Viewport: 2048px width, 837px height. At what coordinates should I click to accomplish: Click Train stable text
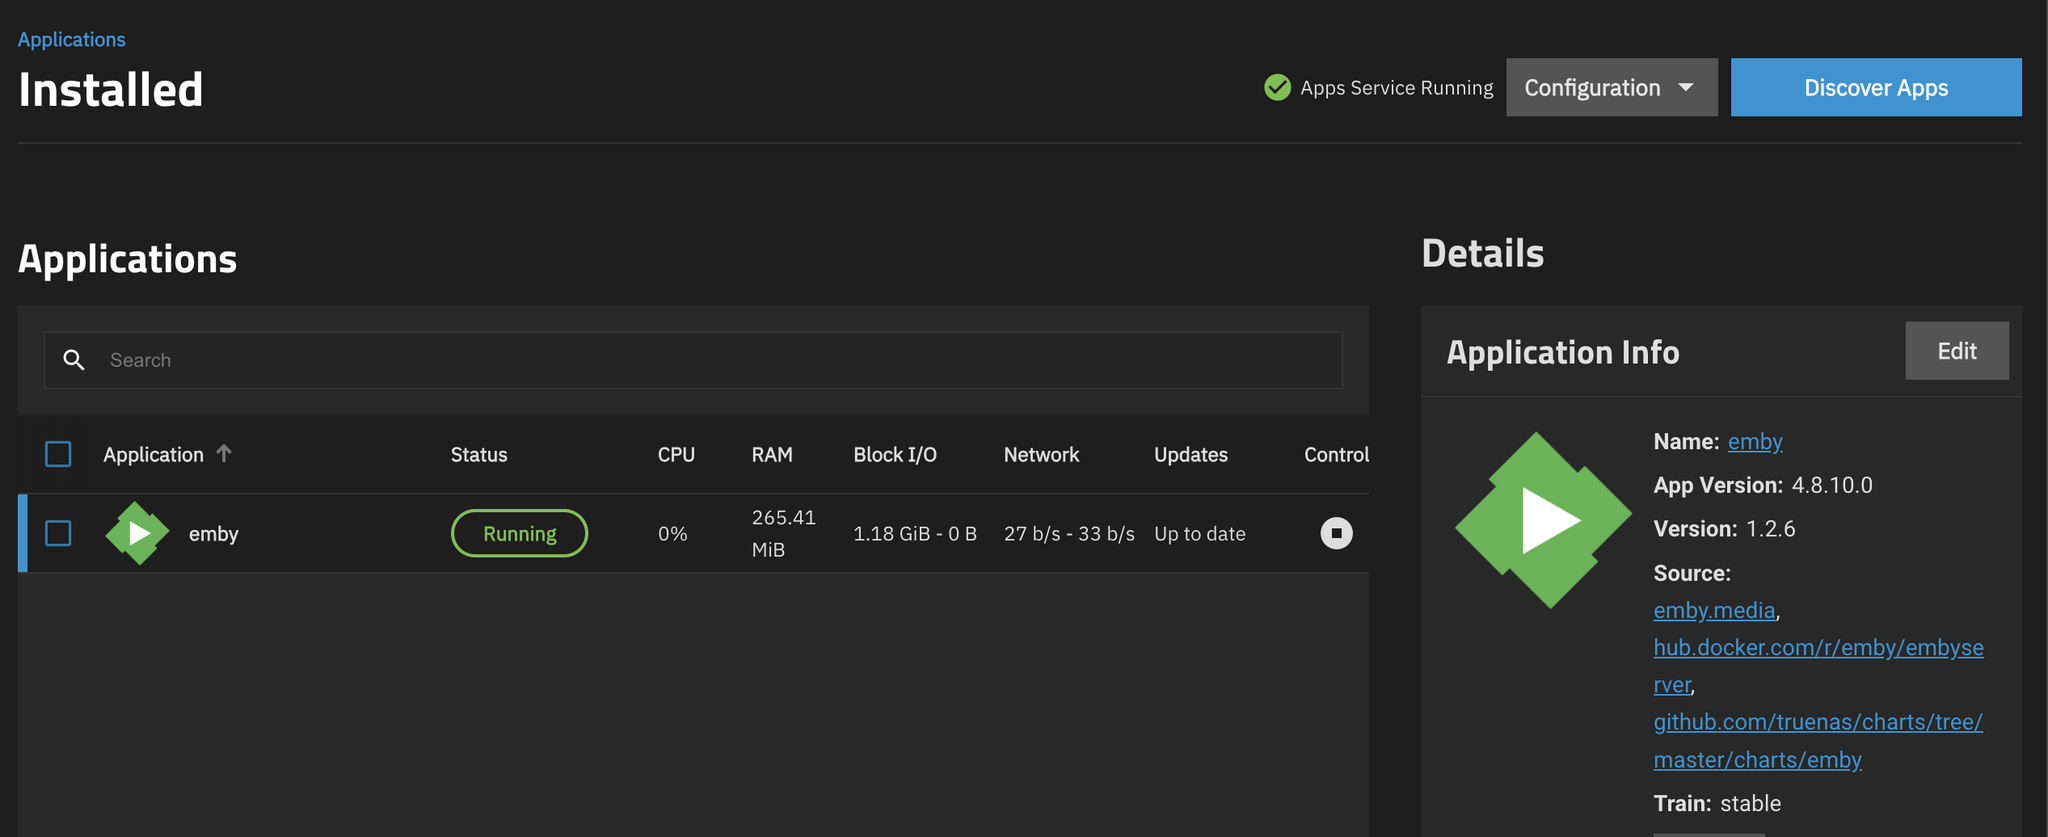tap(1717, 803)
